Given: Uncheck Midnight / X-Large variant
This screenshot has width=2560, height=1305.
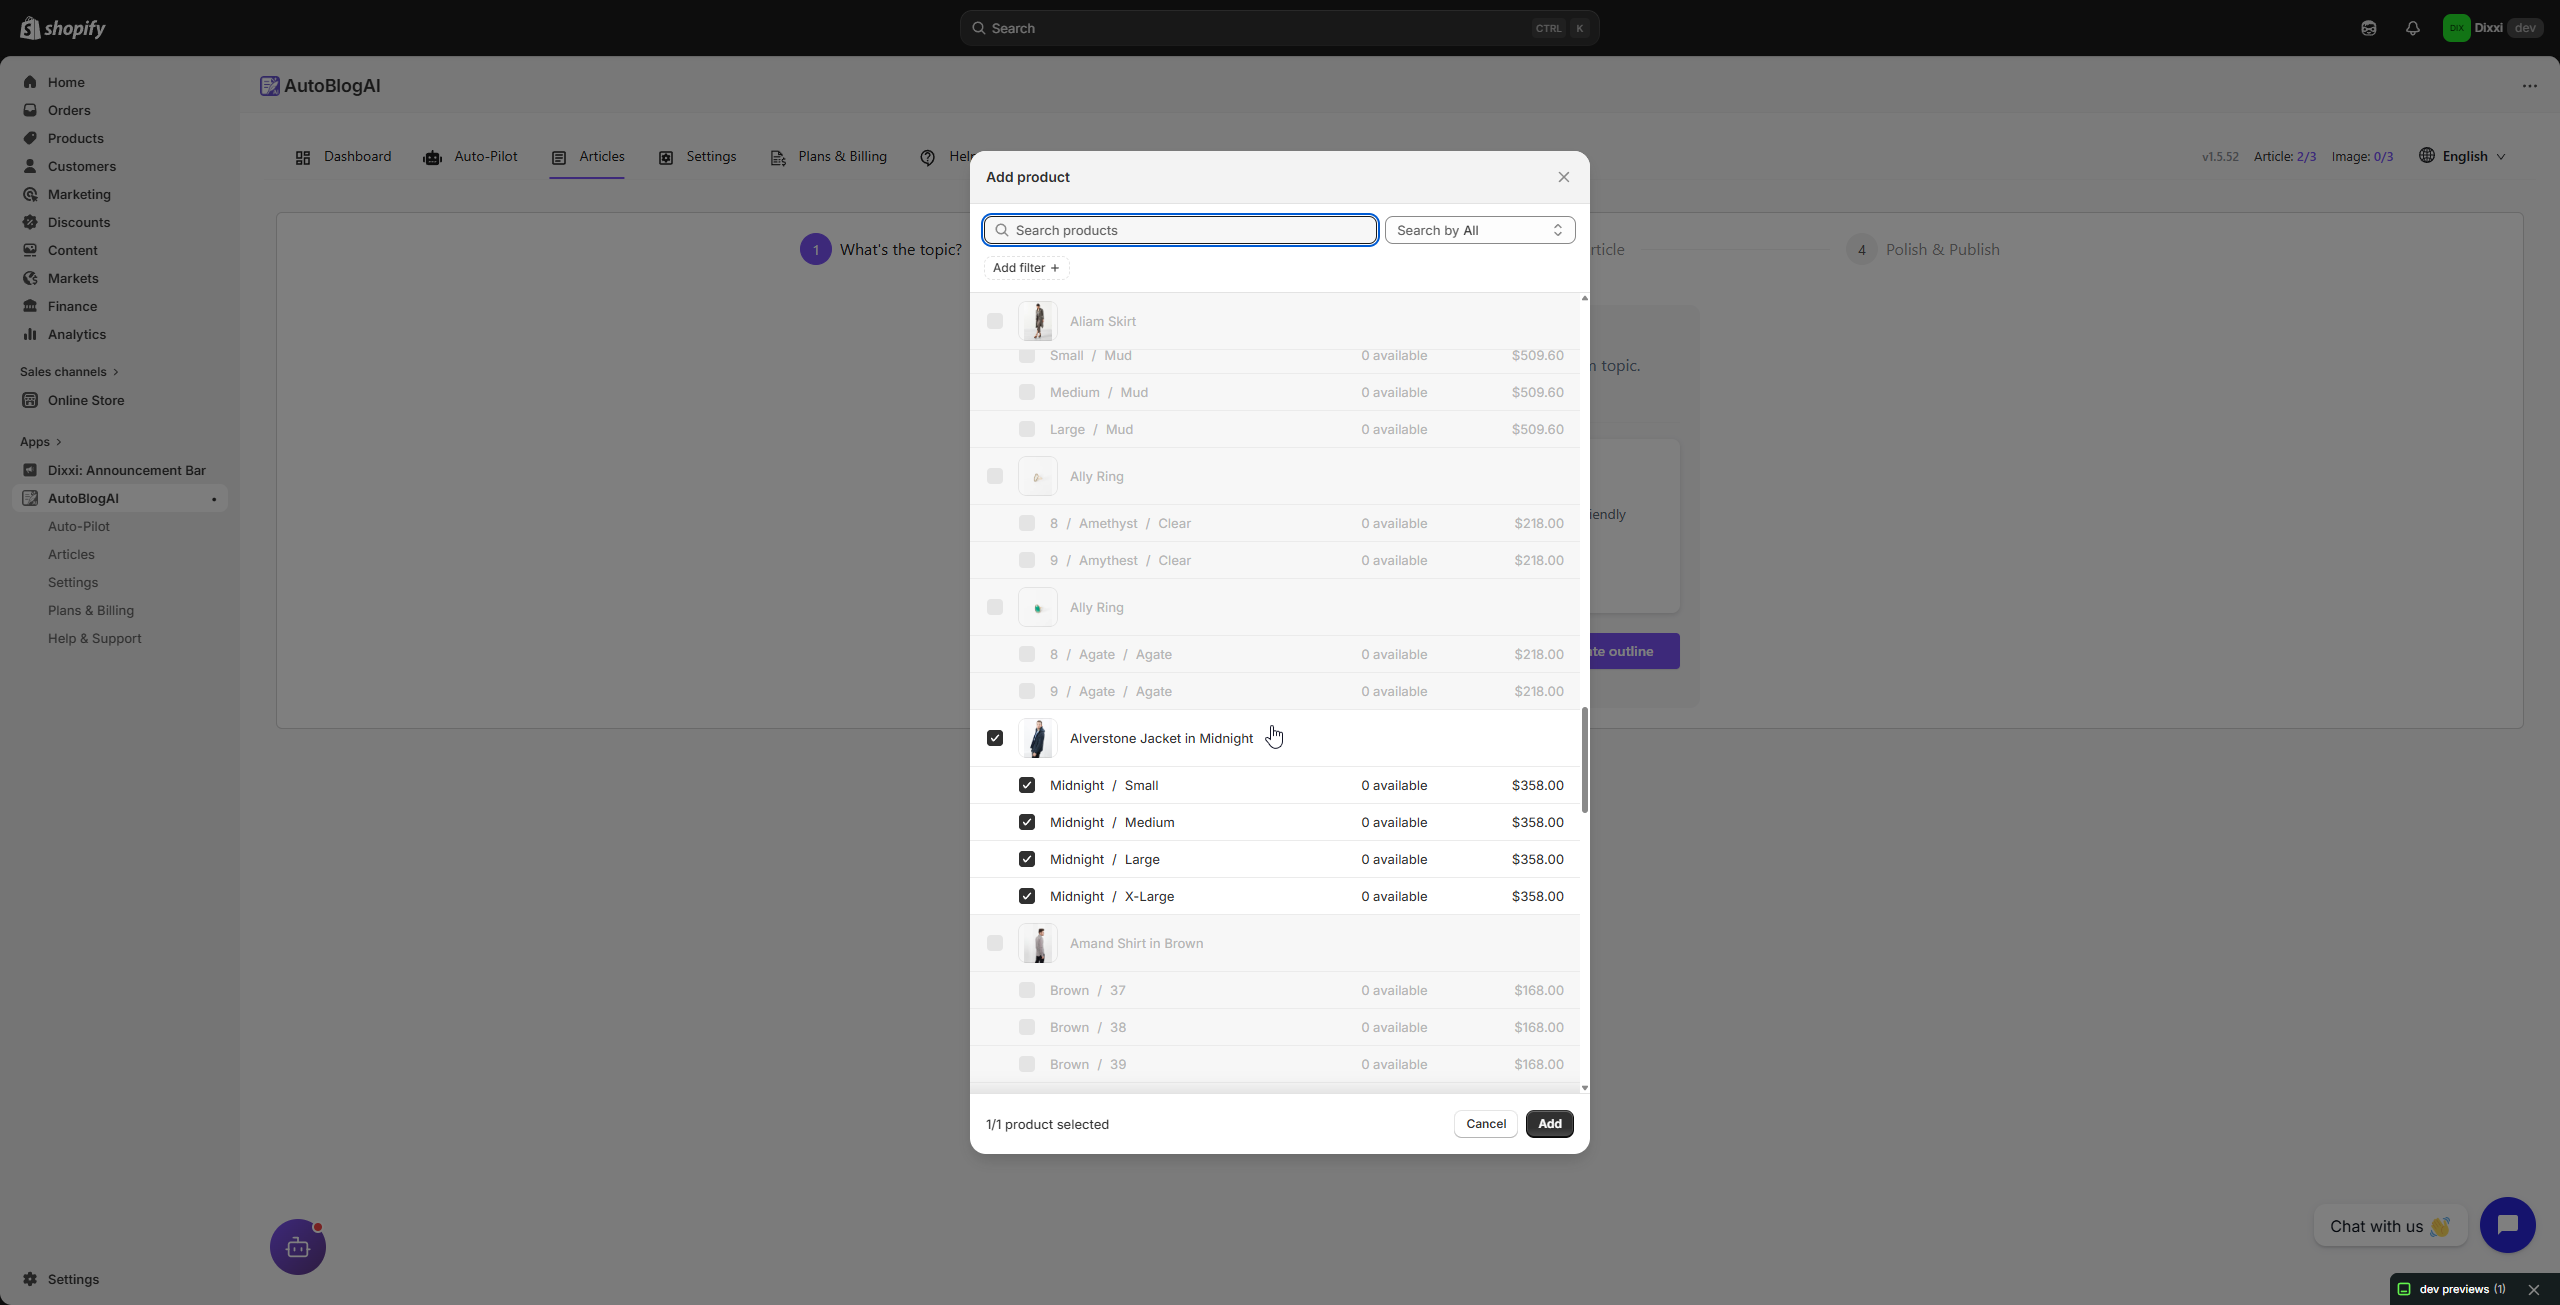Looking at the screenshot, I should (1027, 896).
